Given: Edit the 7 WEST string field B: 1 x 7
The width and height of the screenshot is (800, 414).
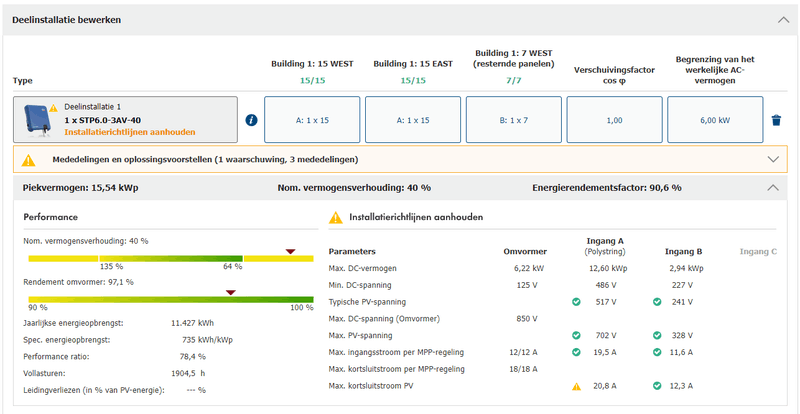Looking at the screenshot, I should [514, 120].
